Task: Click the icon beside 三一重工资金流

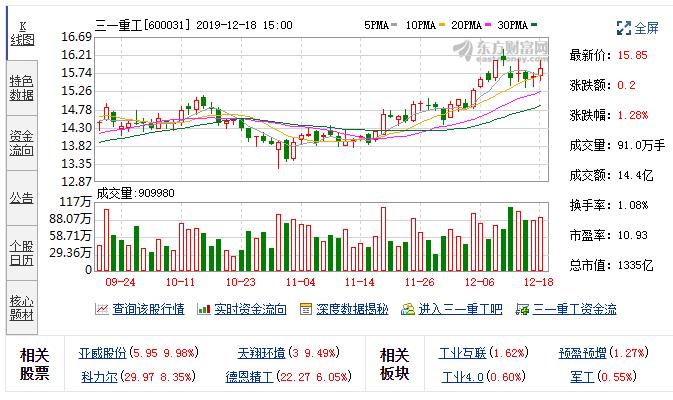Action: (522, 309)
